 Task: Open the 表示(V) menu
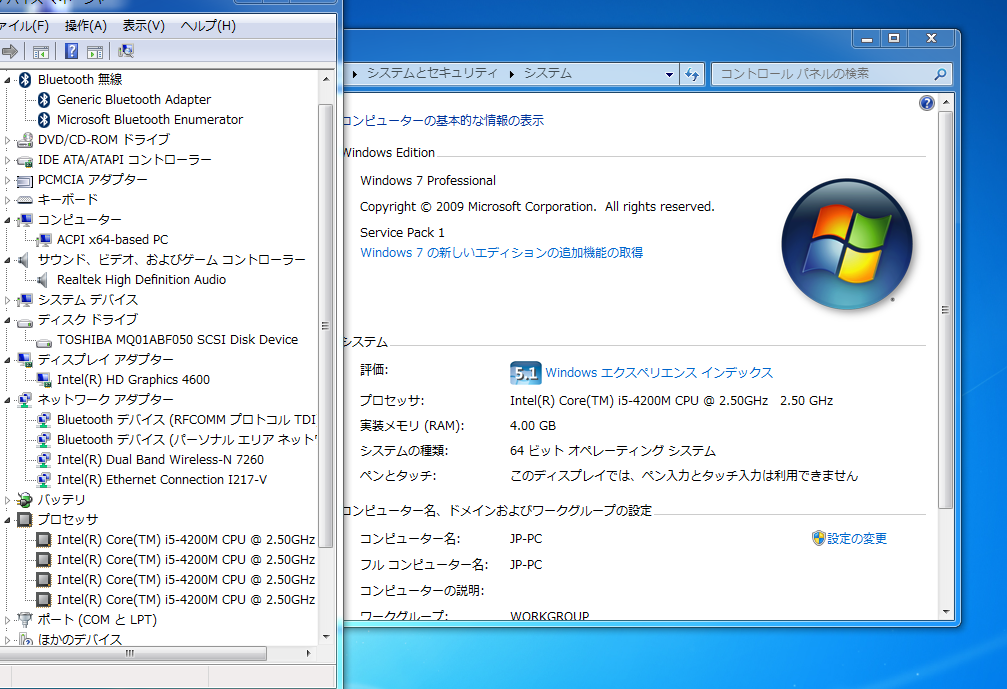pos(144,26)
